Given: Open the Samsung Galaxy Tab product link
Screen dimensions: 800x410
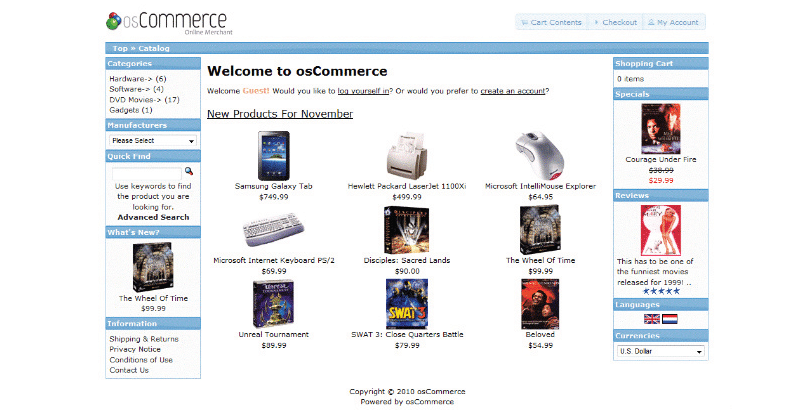Looking at the screenshot, I should [x=274, y=187].
